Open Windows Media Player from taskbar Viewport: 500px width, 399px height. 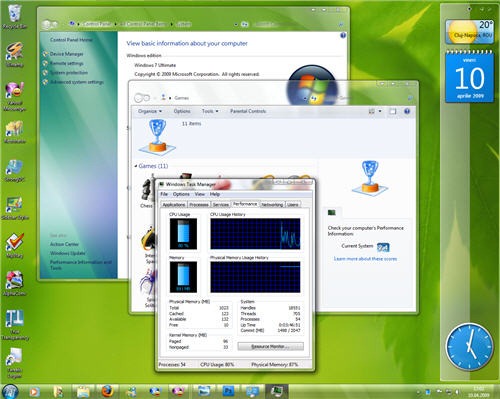tap(34, 392)
